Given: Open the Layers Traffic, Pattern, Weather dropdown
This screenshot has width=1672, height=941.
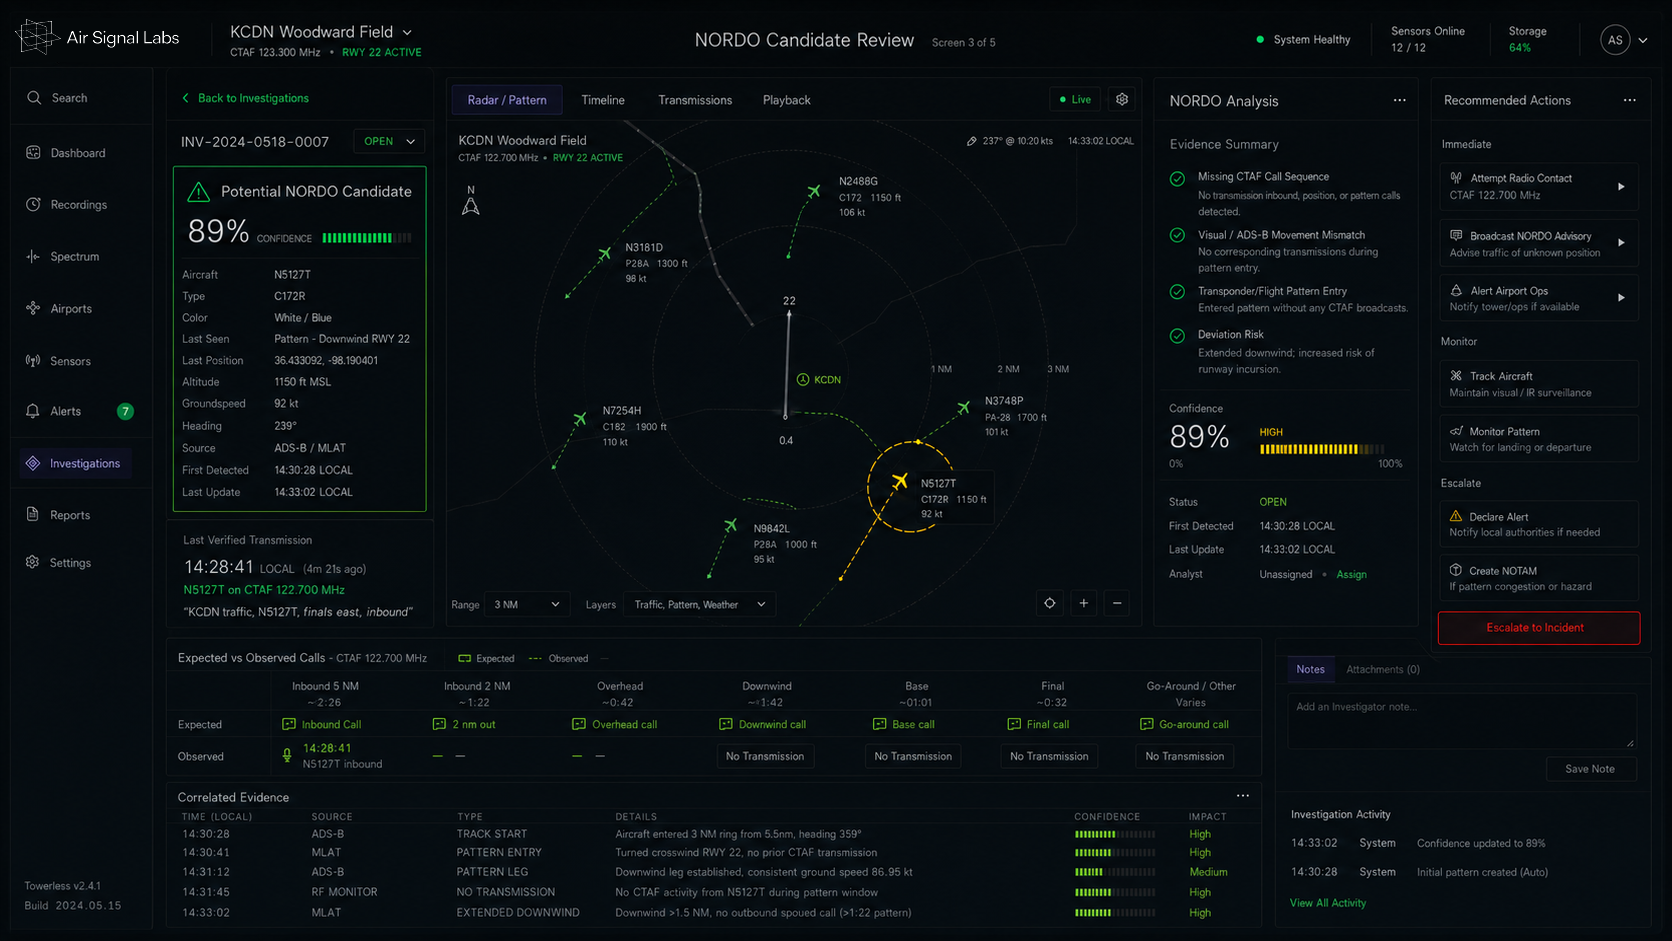Looking at the screenshot, I should [x=700, y=605].
